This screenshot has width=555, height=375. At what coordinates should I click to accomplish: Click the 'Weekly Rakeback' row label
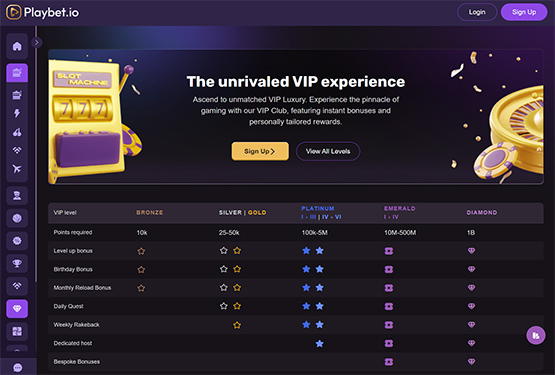pyautogui.click(x=76, y=325)
